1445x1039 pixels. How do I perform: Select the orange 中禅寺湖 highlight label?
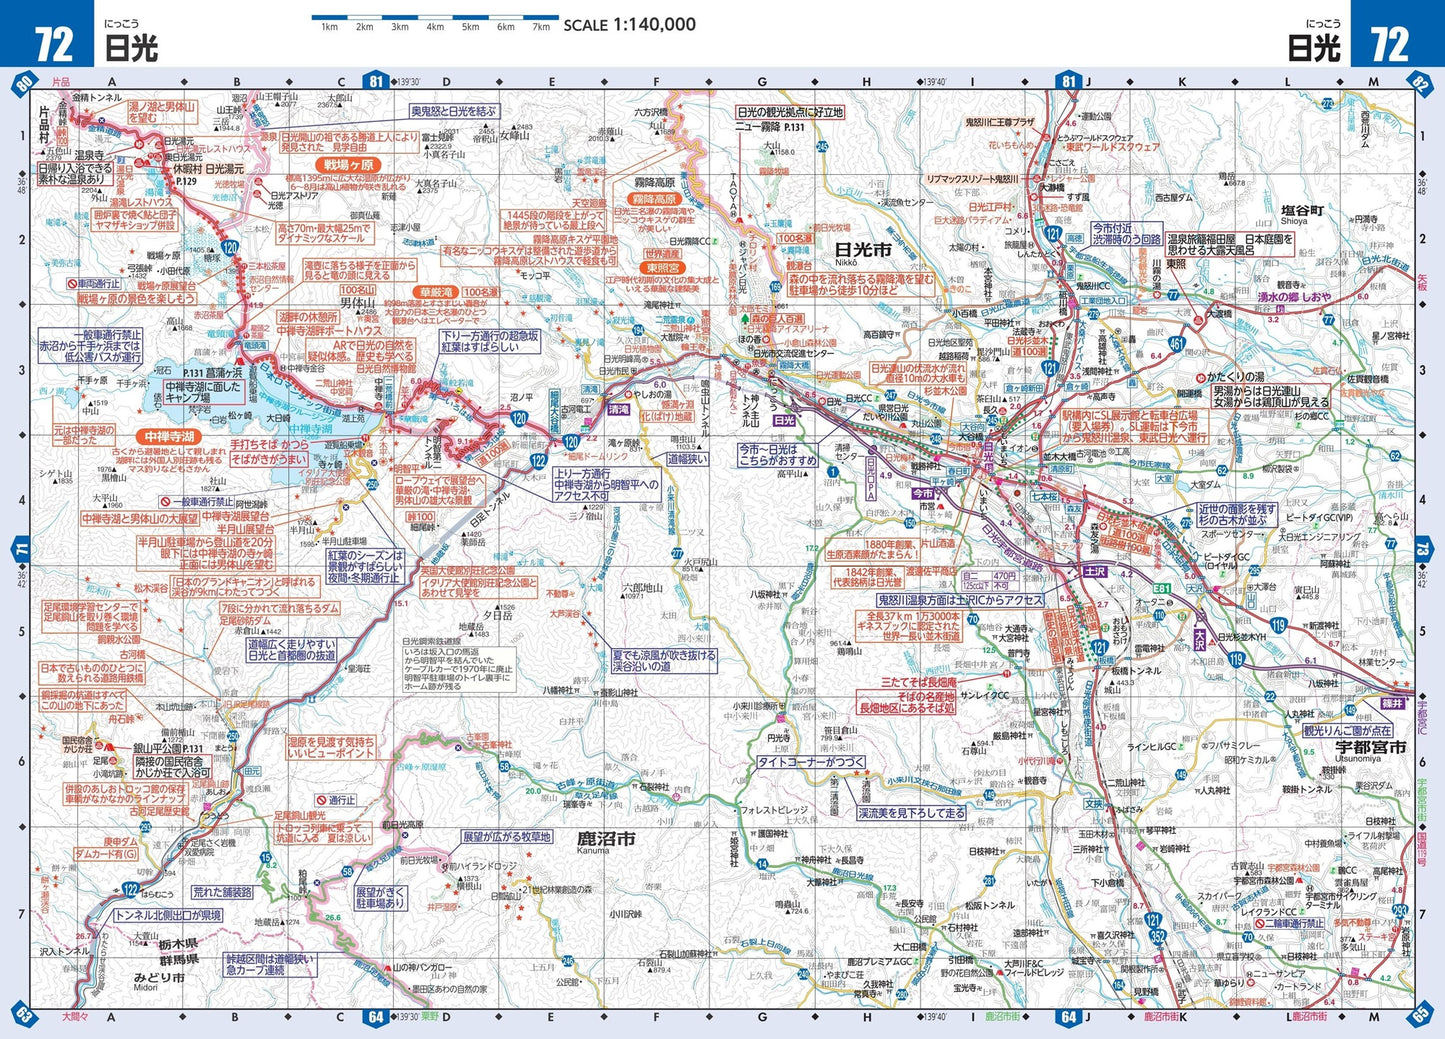click(169, 436)
